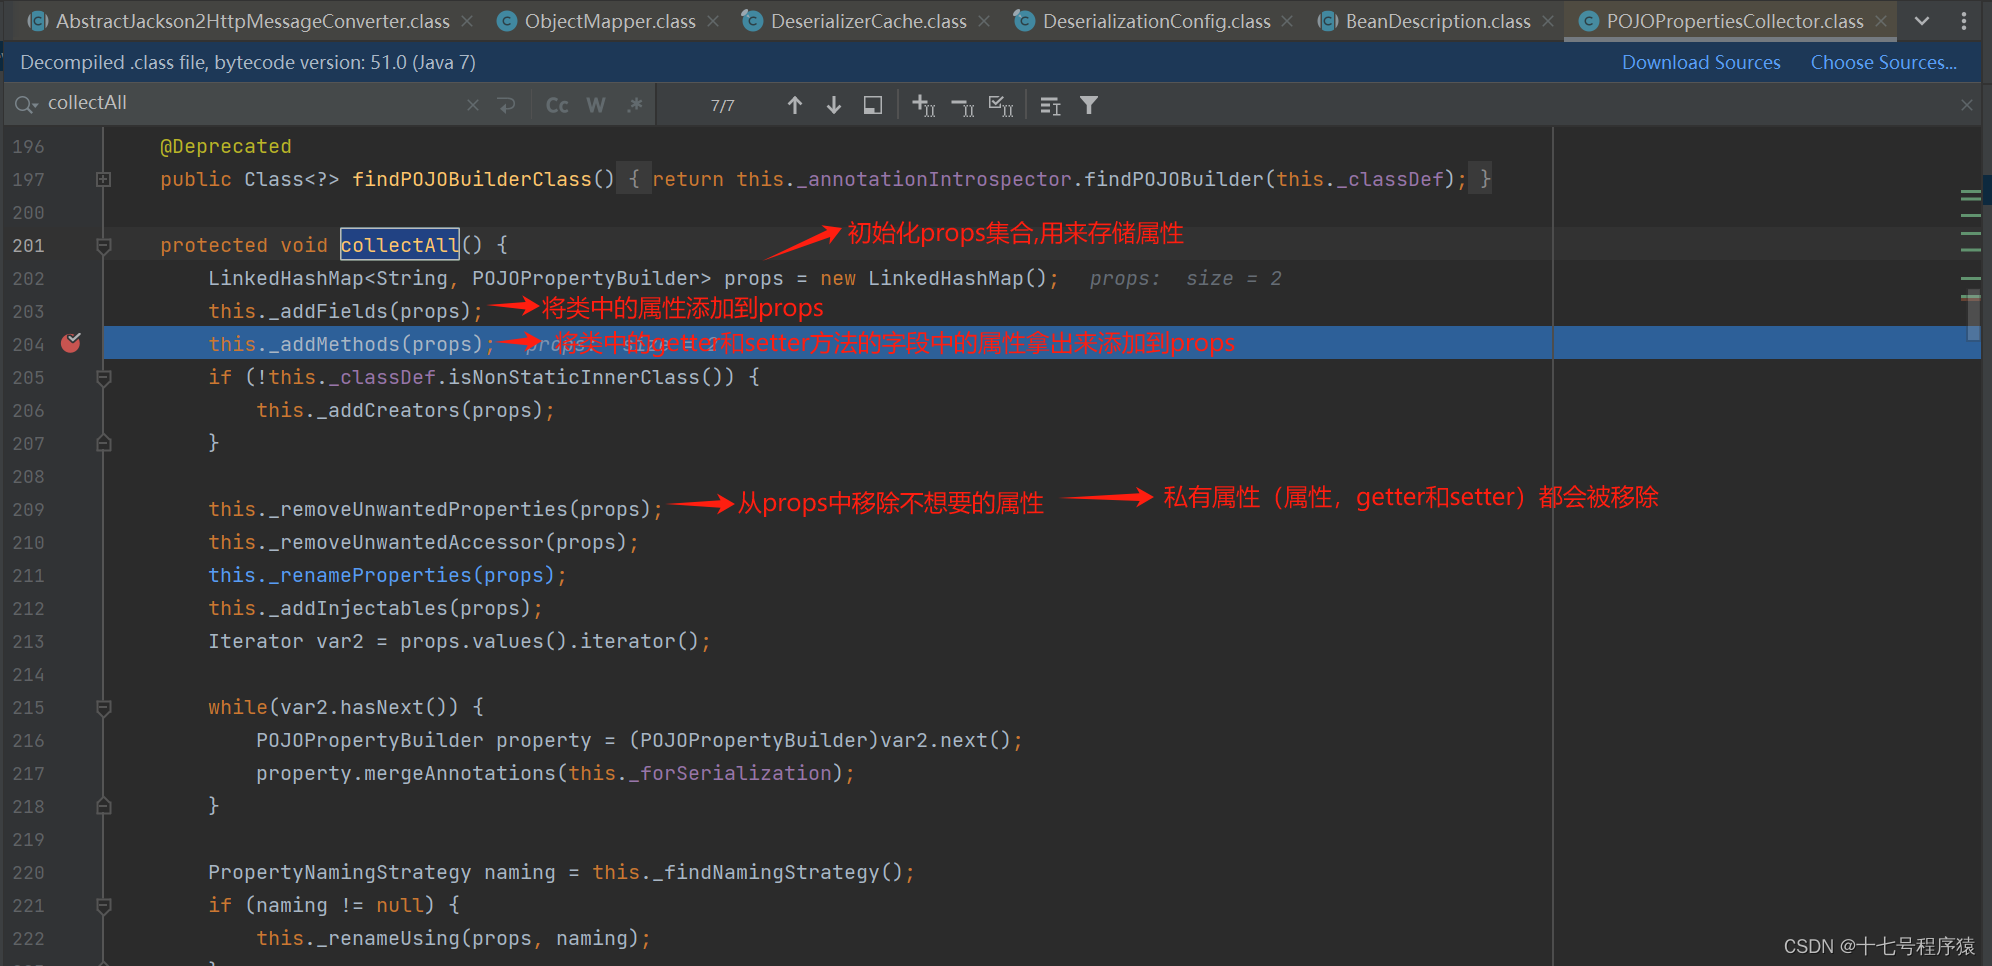The width and height of the screenshot is (1992, 966).
Task: Click line number 209 in gutter
Action: (28, 509)
